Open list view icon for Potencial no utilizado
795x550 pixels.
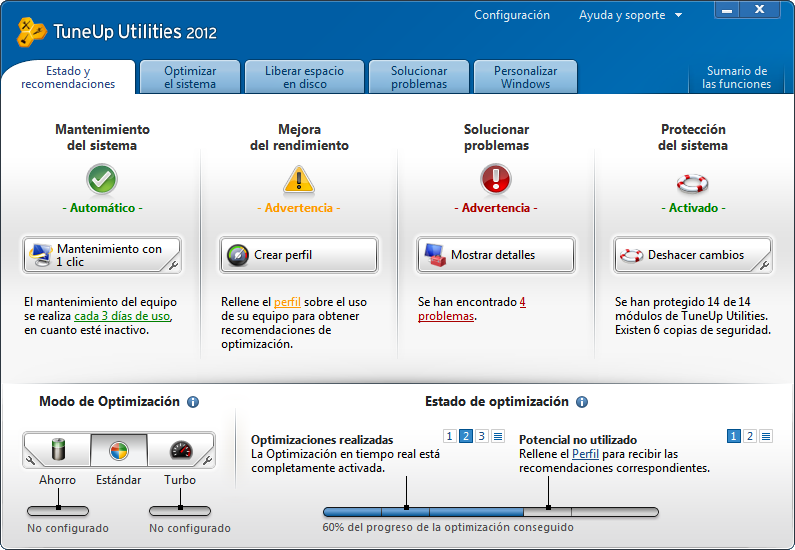pyautogui.click(x=766, y=436)
